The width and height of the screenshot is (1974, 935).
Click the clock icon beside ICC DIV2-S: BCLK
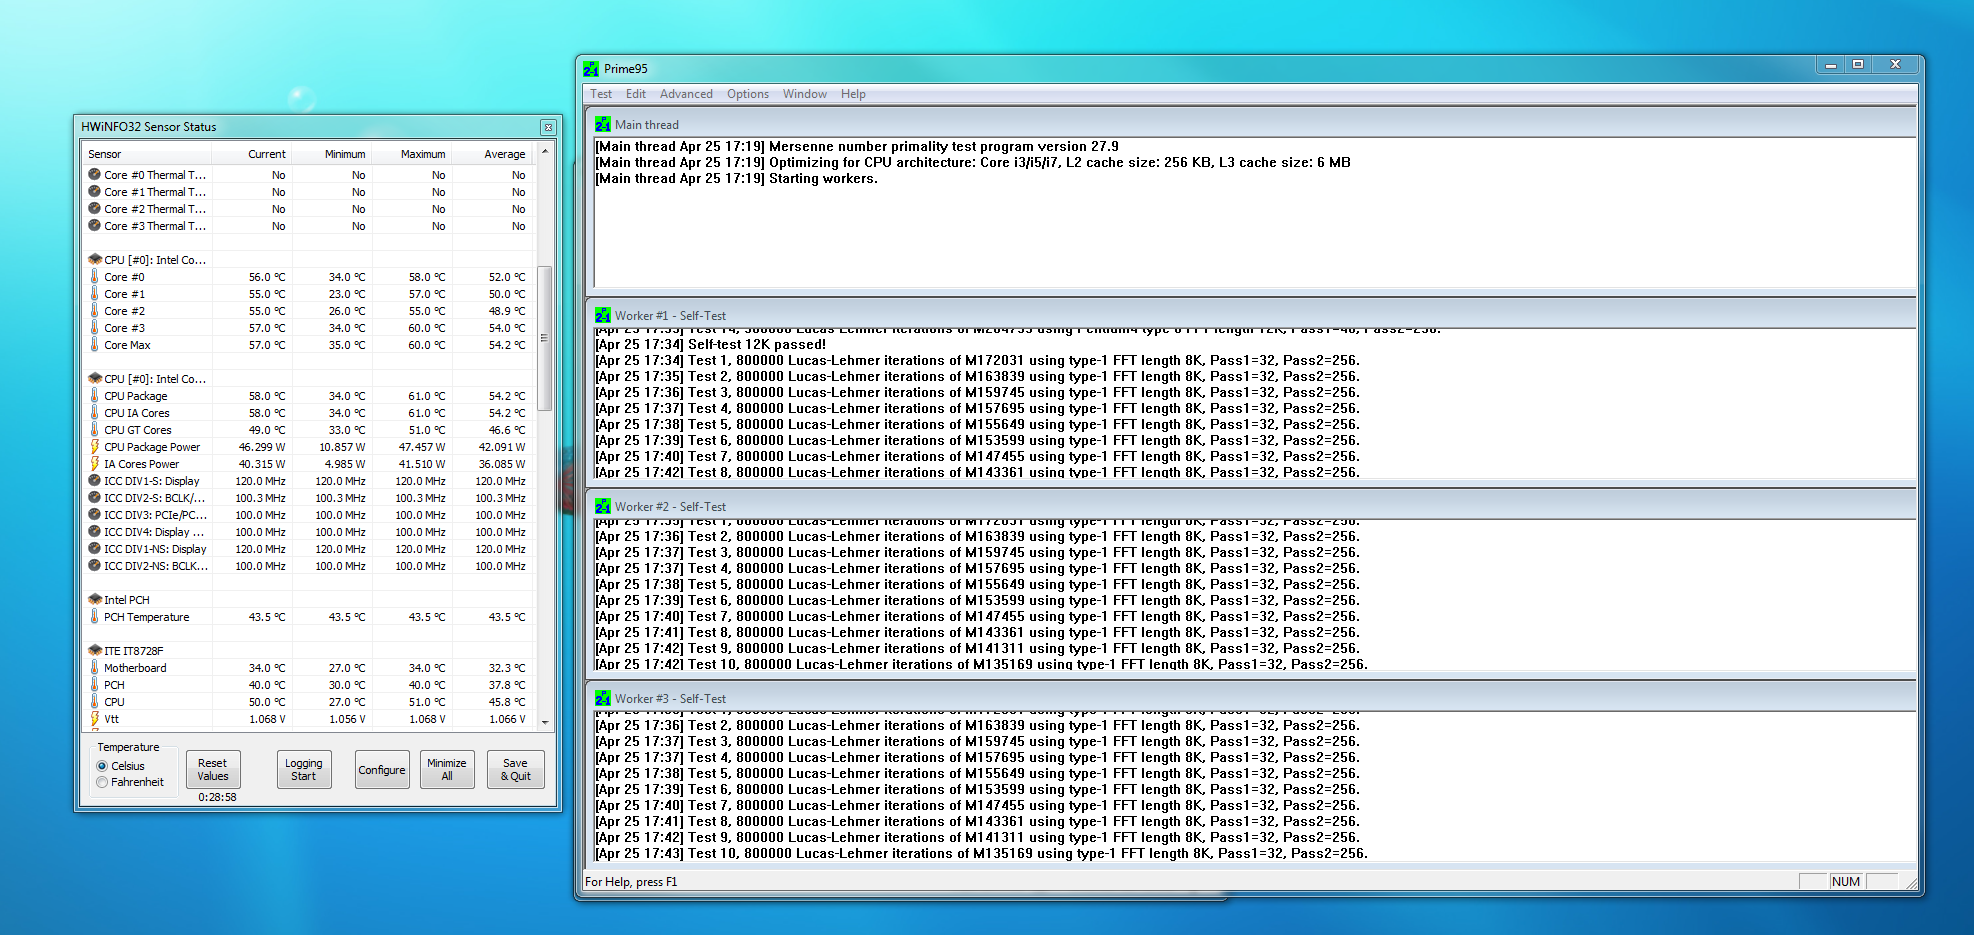tap(94, 498)
